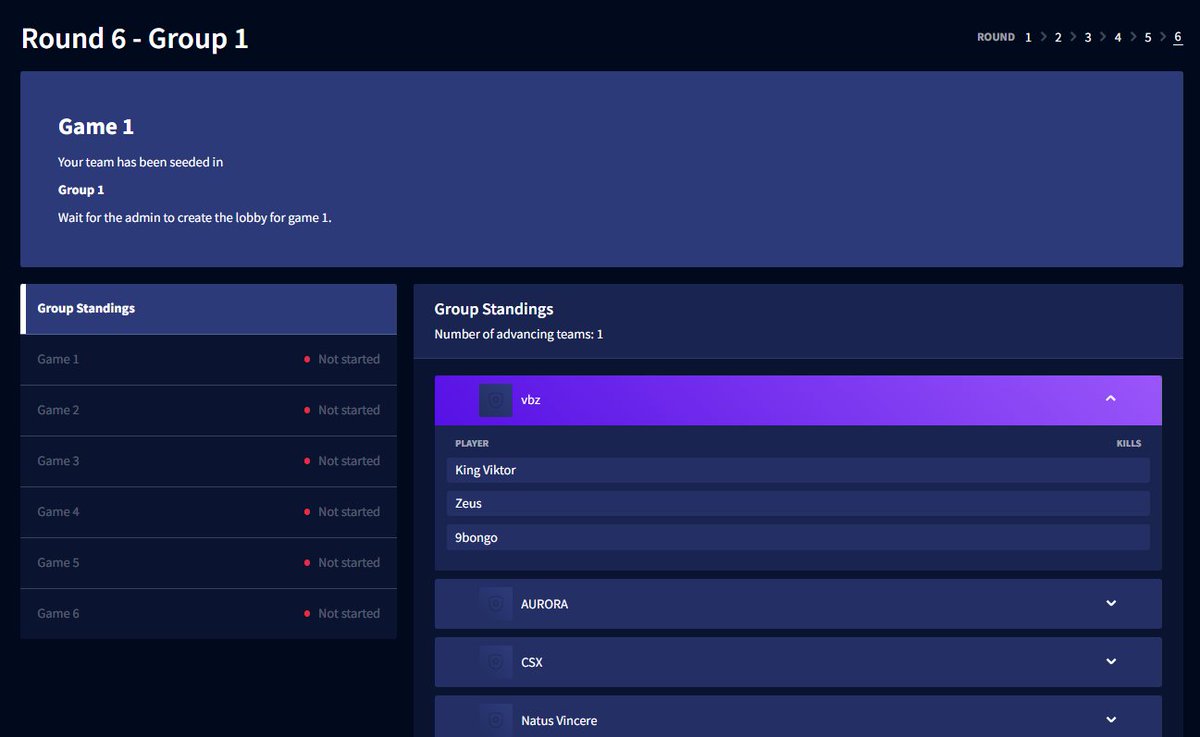The image size is (1200, 737).
Task: Expand the Natus Vincere team chevron
Action: coord(1110,720)
